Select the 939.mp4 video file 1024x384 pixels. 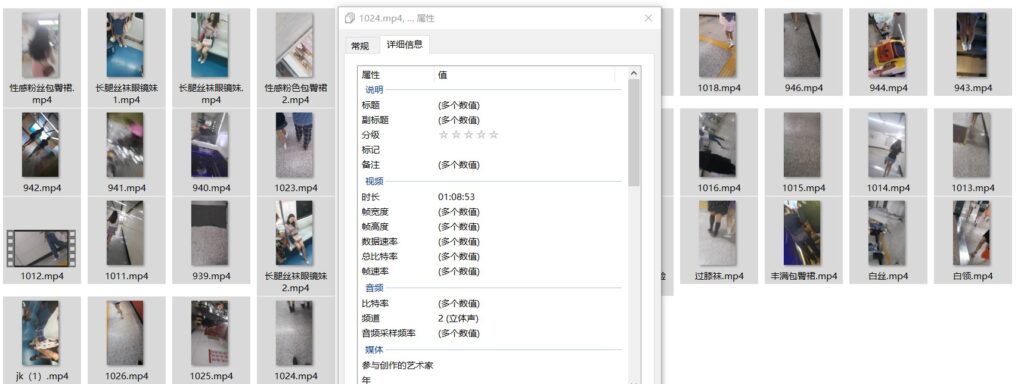point(210,240)
